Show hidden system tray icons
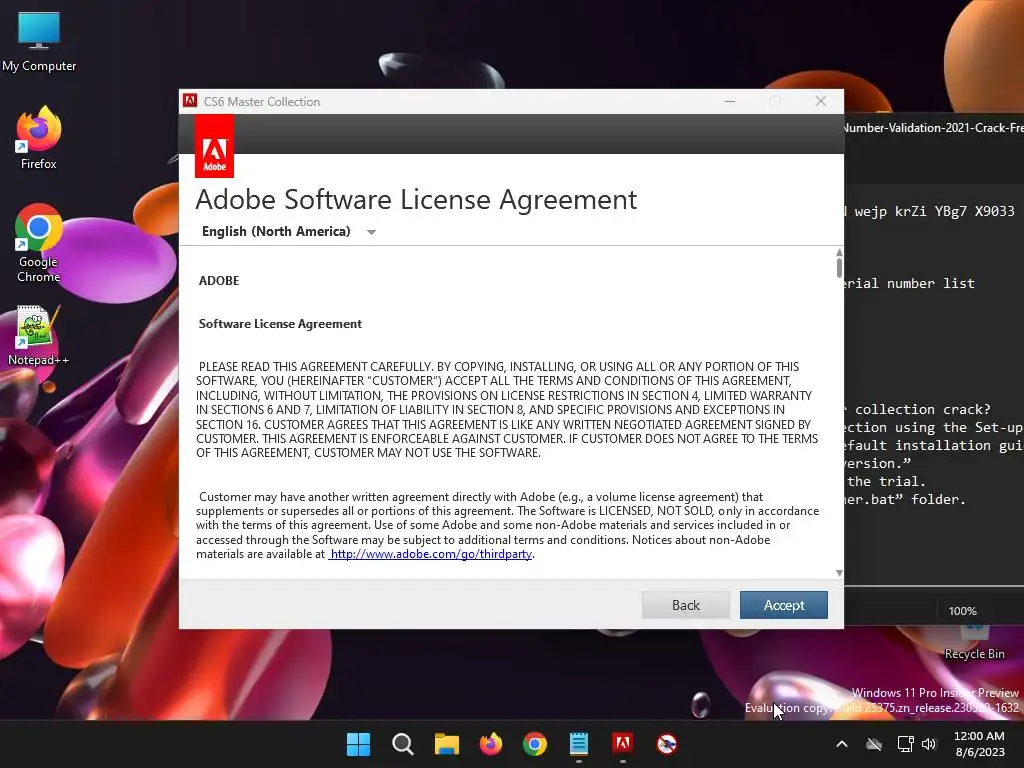Screen dimensions: 1024x768 coord(842,744)
